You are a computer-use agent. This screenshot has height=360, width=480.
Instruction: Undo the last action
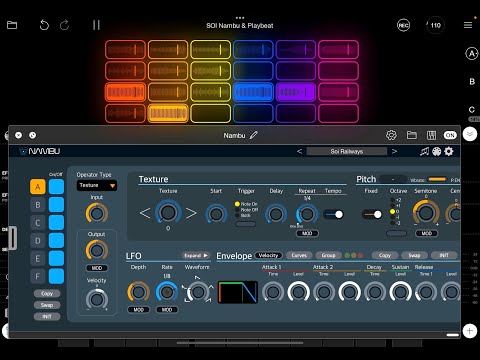click(44, 25)
